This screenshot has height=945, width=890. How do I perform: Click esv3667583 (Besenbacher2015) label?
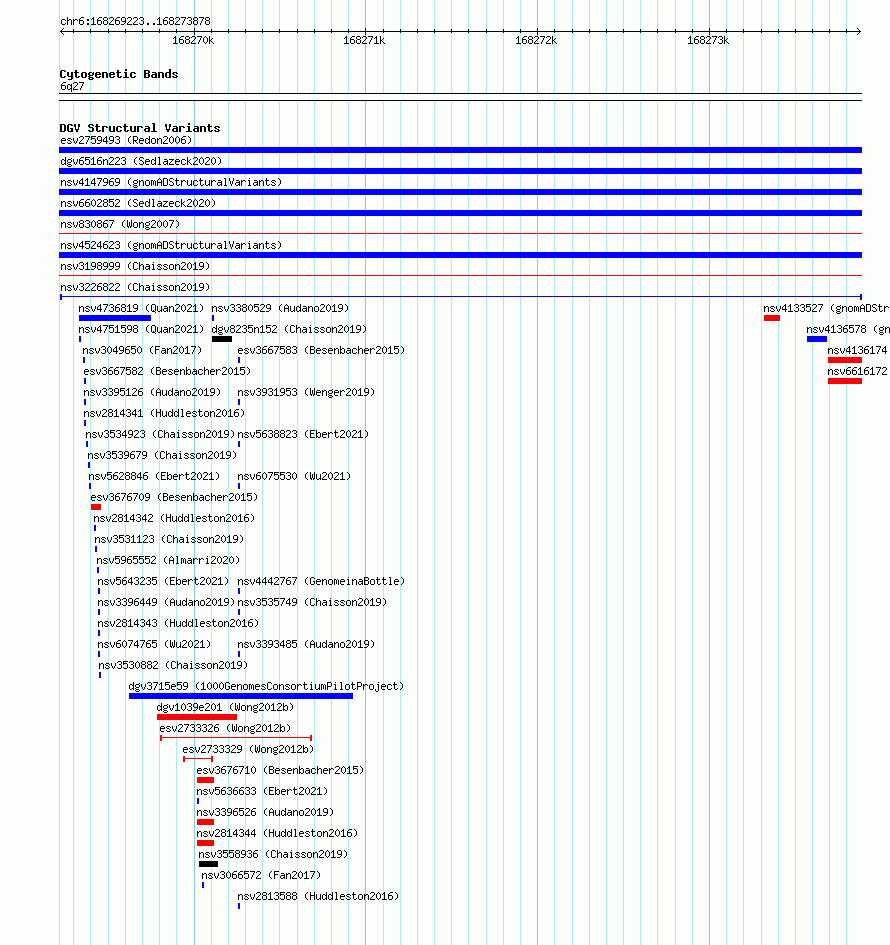coord(321,351)
